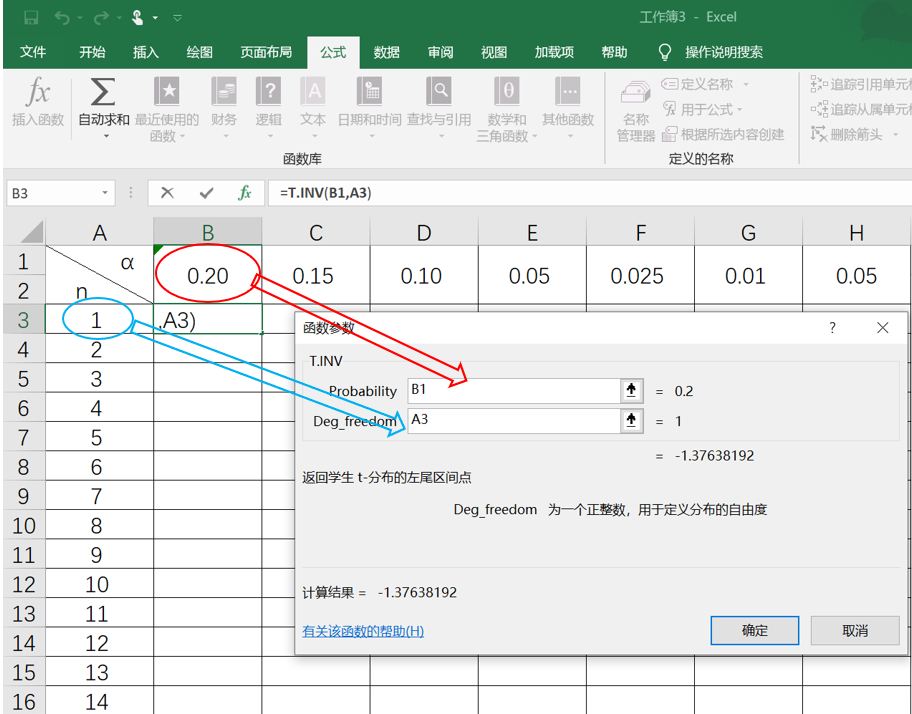Open help link for this function
The image size is (912, 714).
363,631
